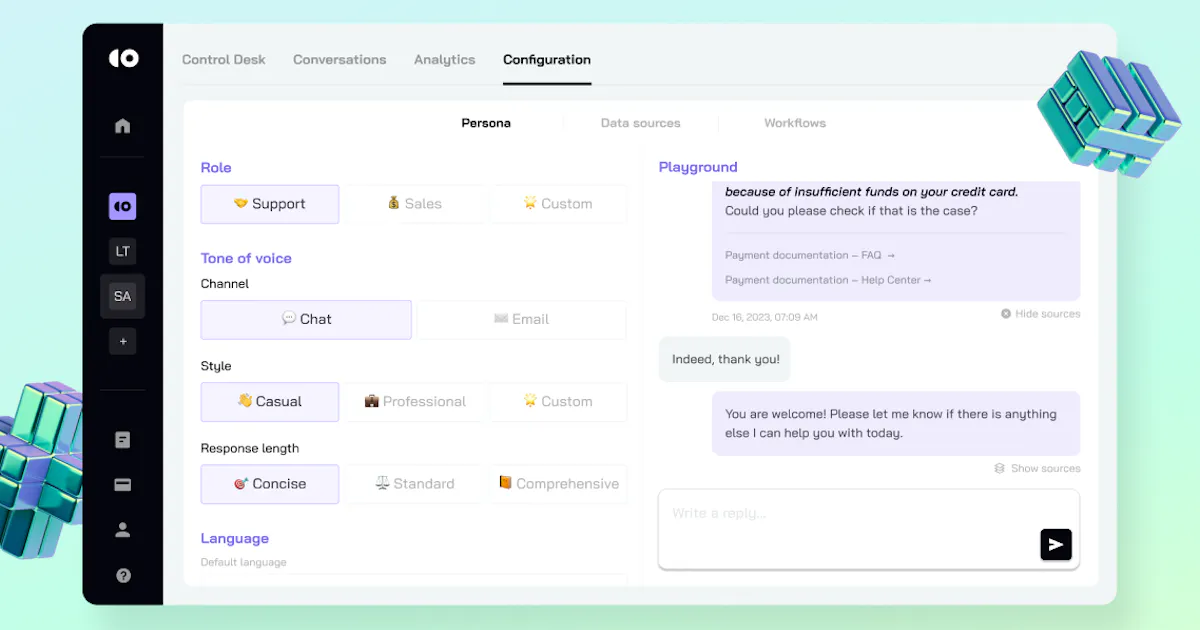This screenshot has width=1200, height=630.
Task: Click the Role section heading
Action: click(216, 168)
